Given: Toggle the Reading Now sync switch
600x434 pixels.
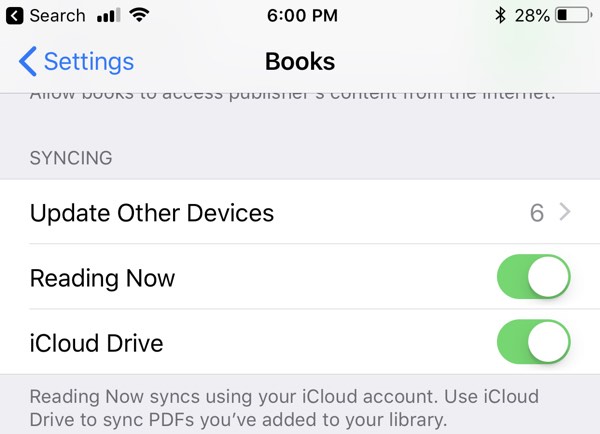Looking at the screenshot, I should pyautogui.click(x=533, y=277).
